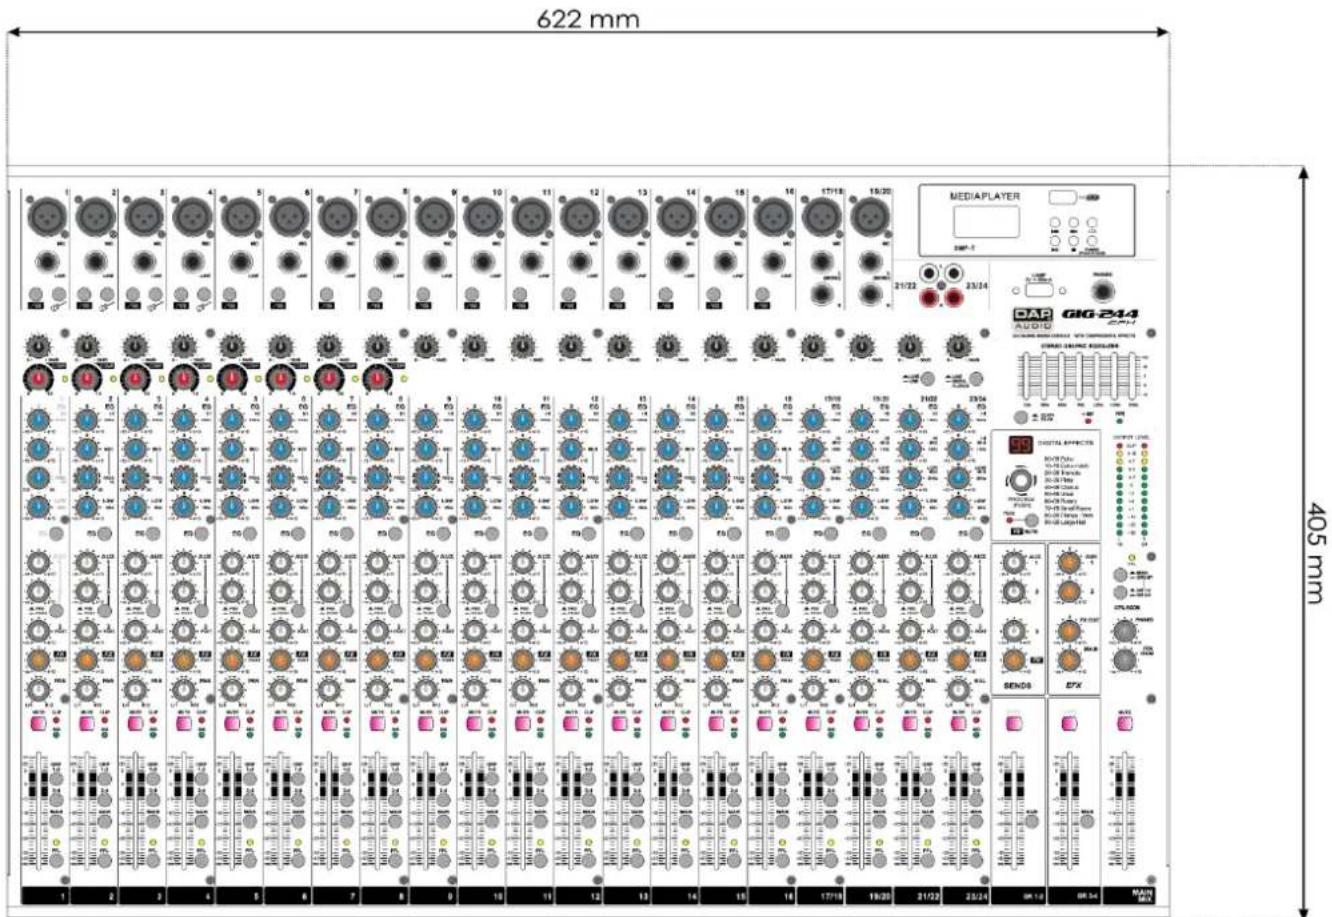Click the orange FX send knob in Sends
This screenshot has height=917, width=1332.
pos(1013,659)
